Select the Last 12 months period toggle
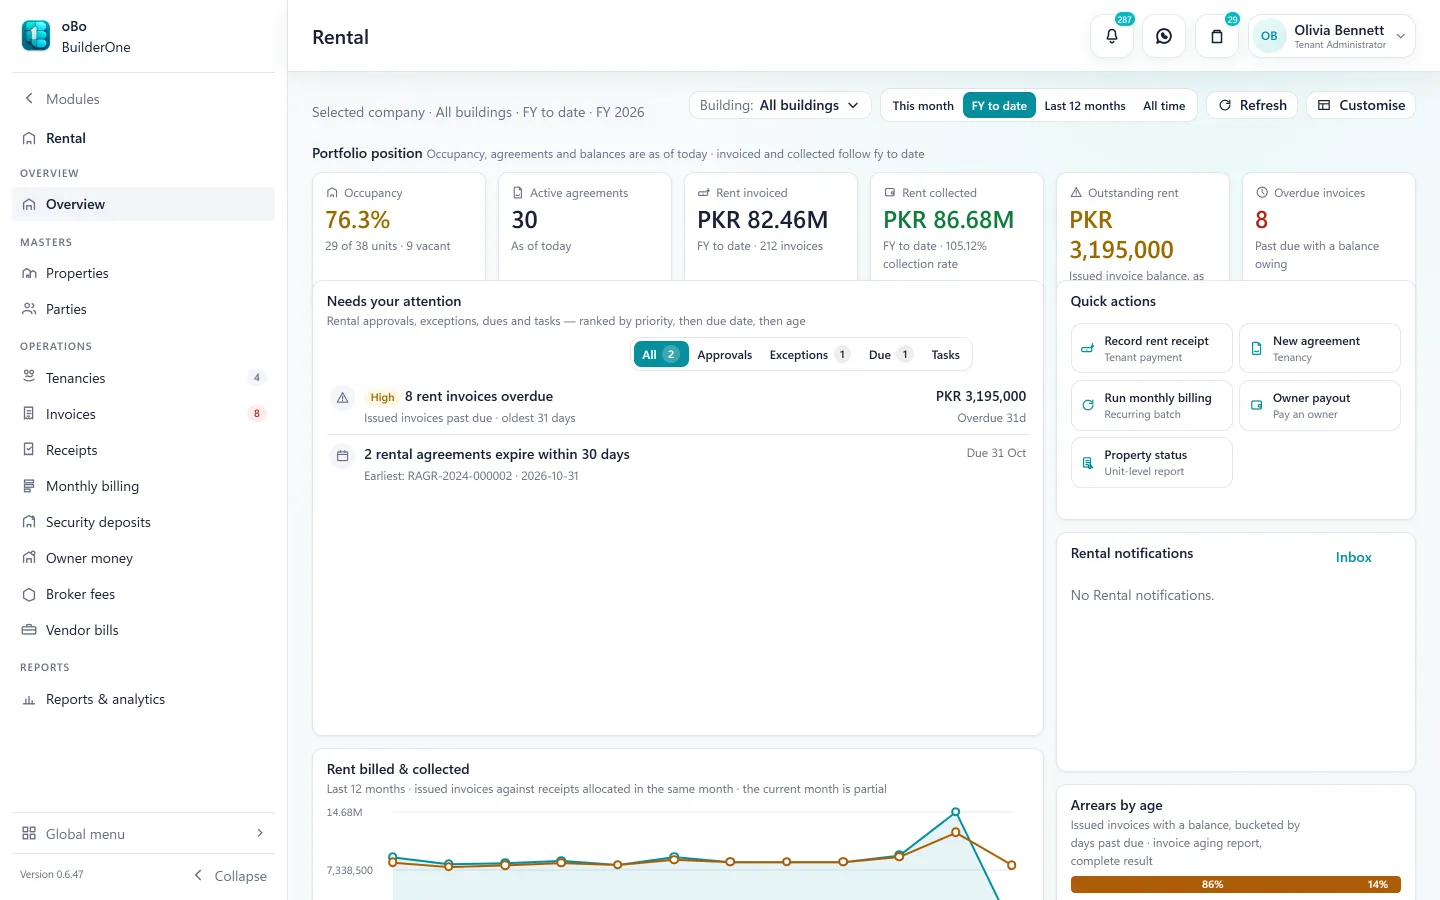The width and height of the screenshot is (1440, 900). coord(1085,106)
